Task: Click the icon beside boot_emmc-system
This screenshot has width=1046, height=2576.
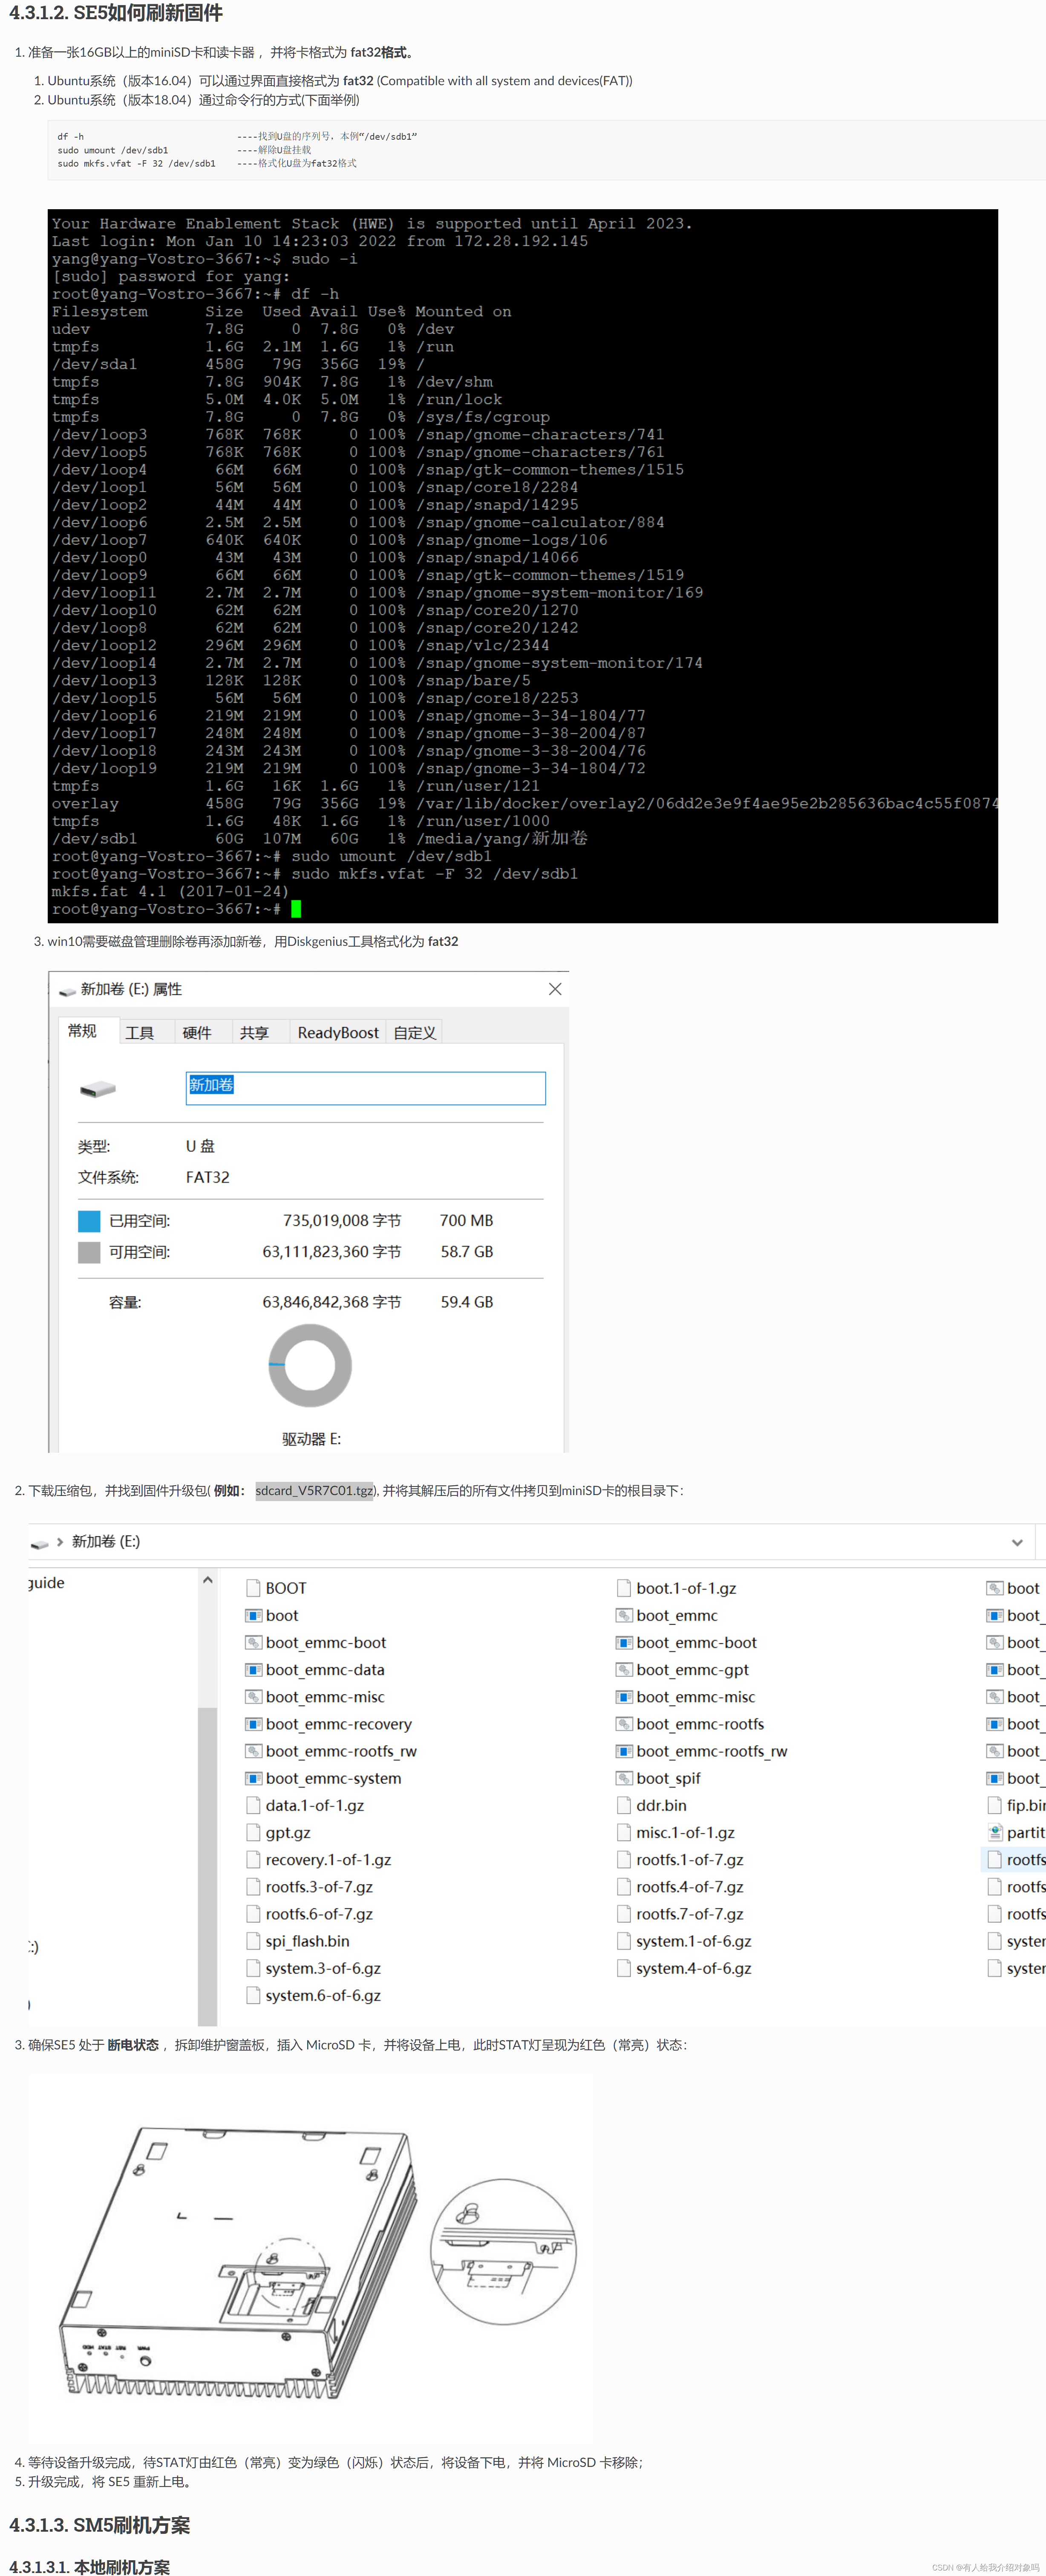Action: (253, 1778)
